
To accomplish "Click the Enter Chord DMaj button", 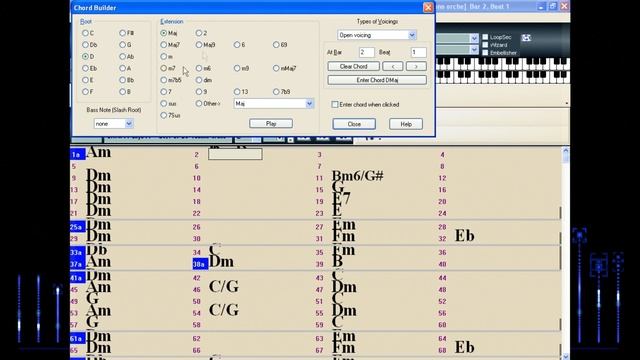I will pyautogui.click(x=377, y=80).
